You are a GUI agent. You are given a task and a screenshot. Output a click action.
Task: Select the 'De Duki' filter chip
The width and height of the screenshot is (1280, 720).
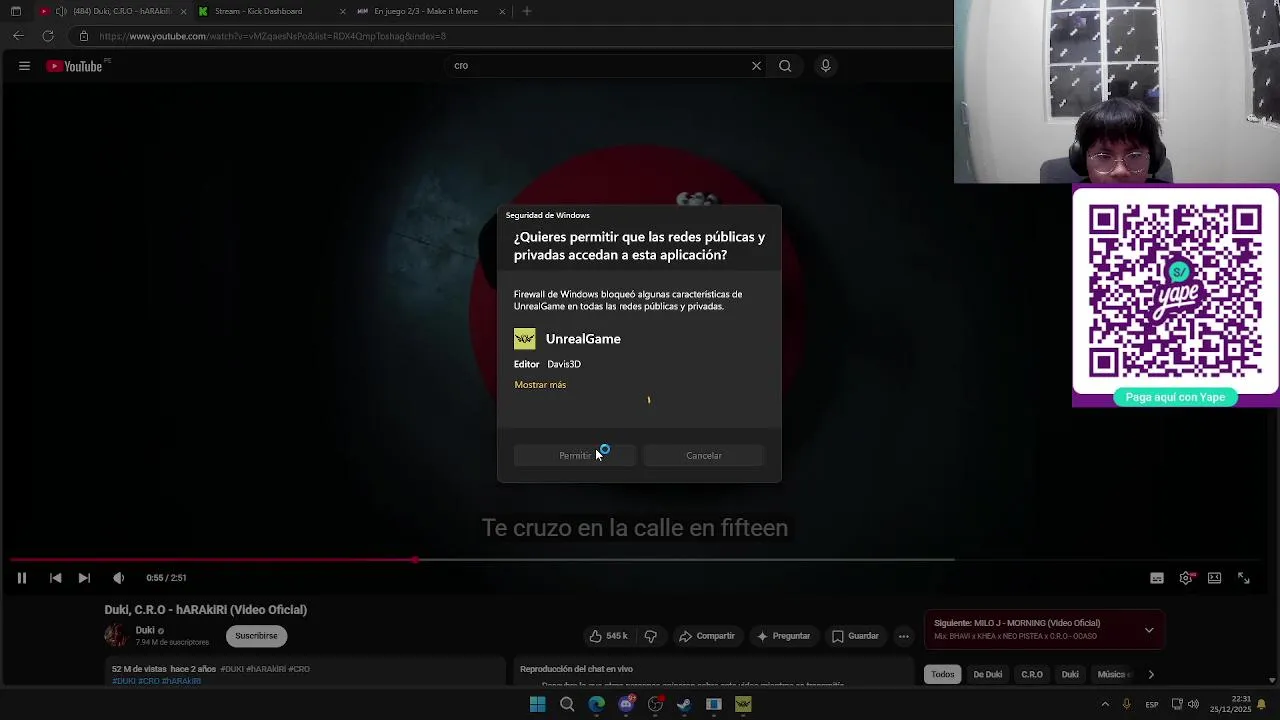tap(988, 675)
